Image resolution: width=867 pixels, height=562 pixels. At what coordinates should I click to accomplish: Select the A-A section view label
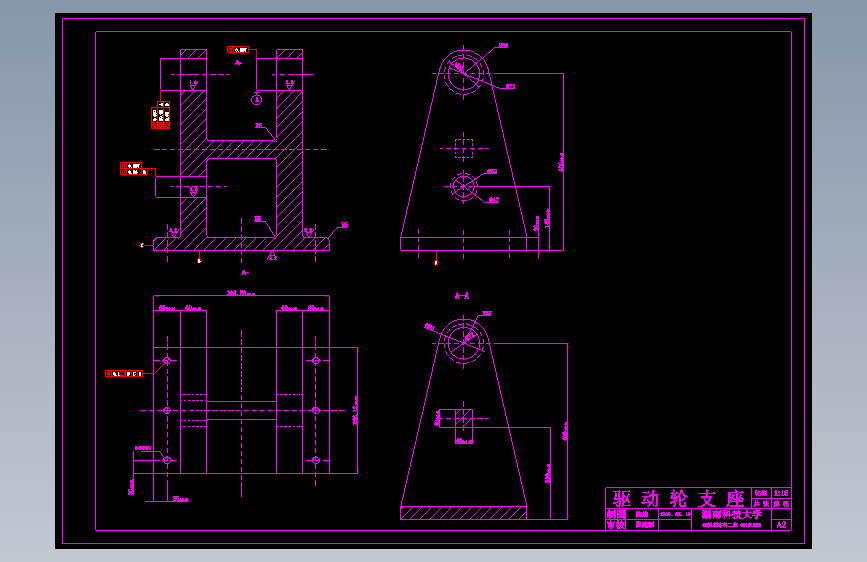pyautogui.click(x=462, y=296)
